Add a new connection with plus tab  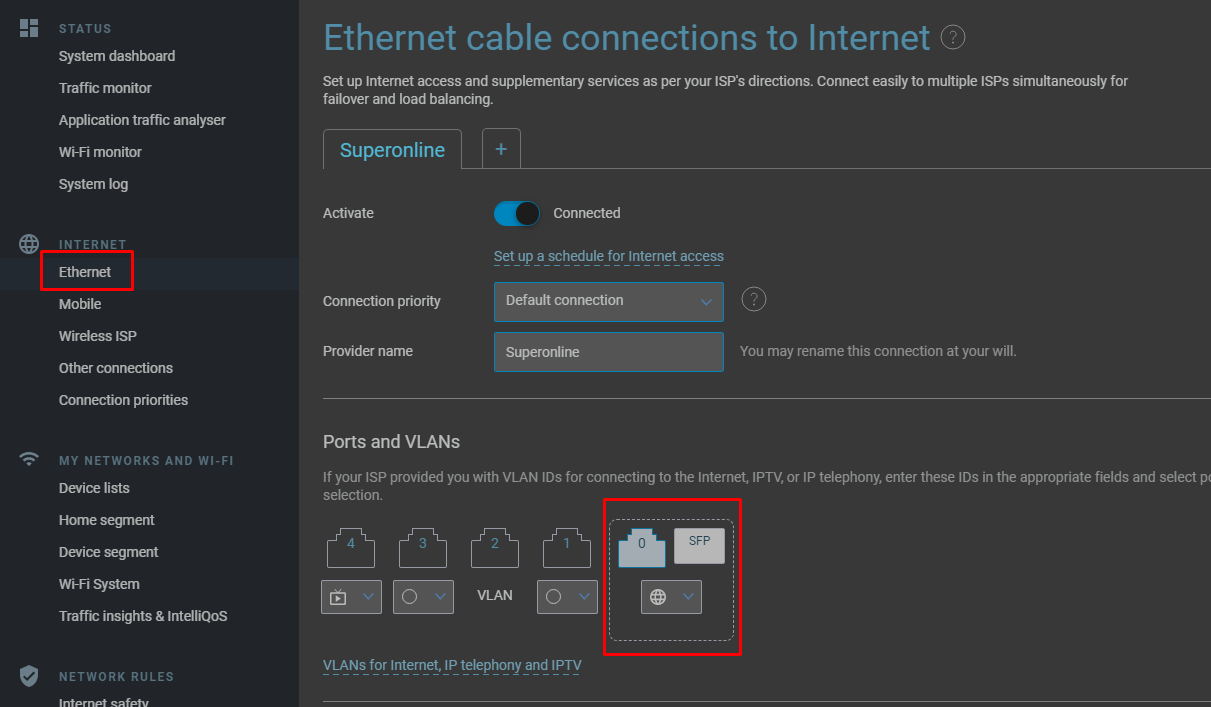click(501, 149)
